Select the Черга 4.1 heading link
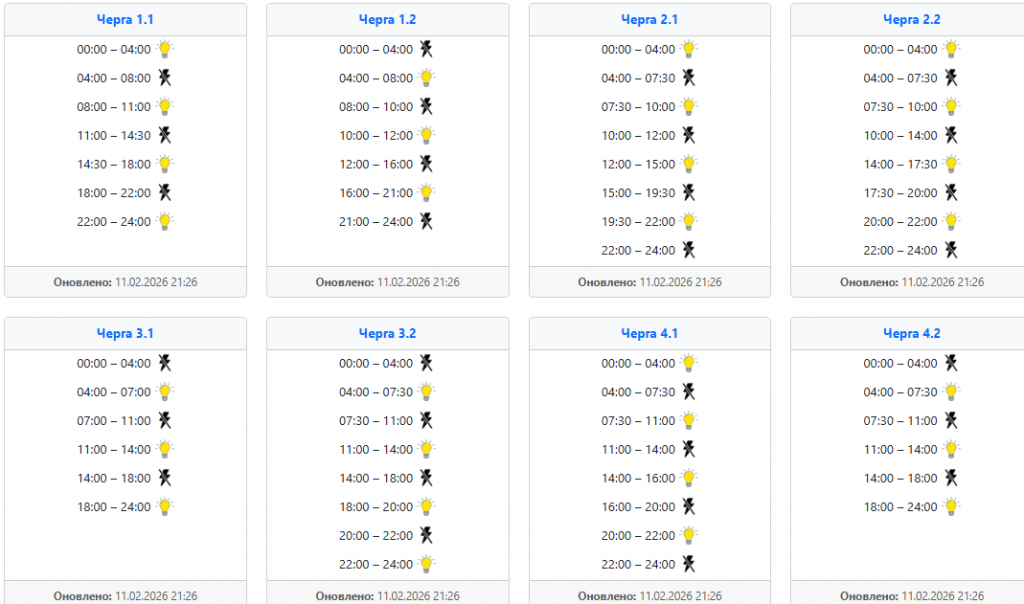This screenshot has height=604, width=1024. point(649,334)
